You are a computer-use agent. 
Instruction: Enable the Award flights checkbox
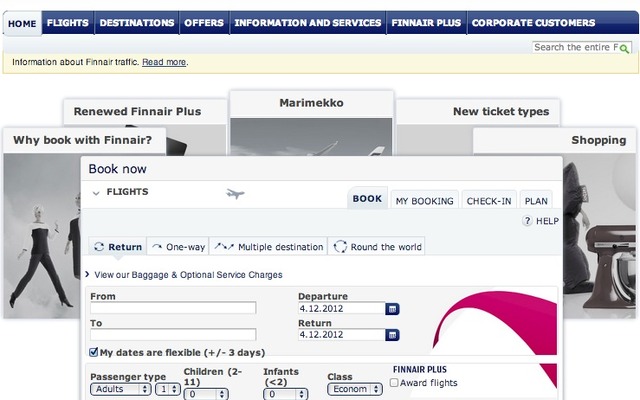[x=394, y=383]
